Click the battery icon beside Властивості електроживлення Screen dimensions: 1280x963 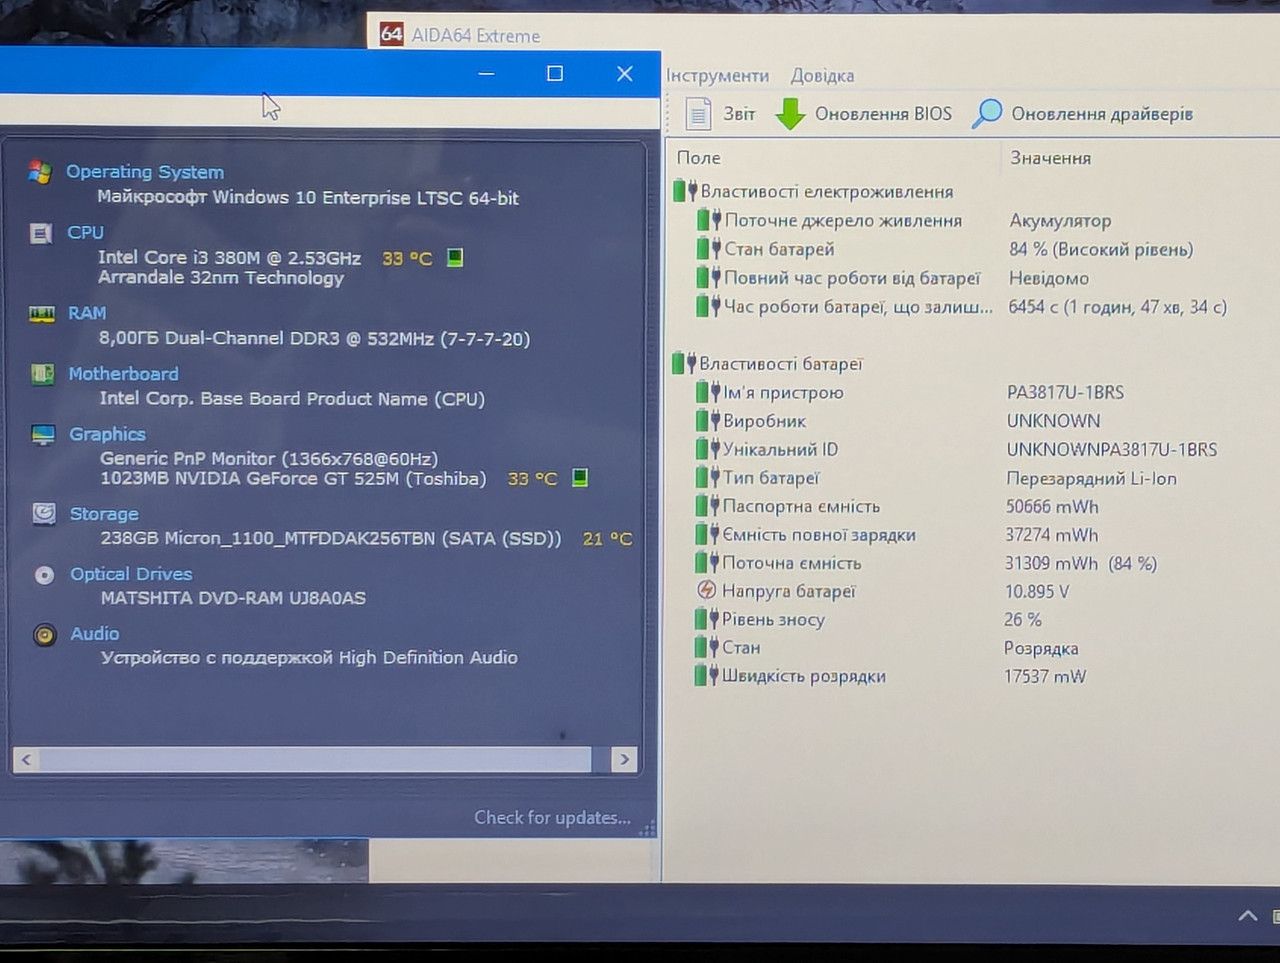point(685,190)
